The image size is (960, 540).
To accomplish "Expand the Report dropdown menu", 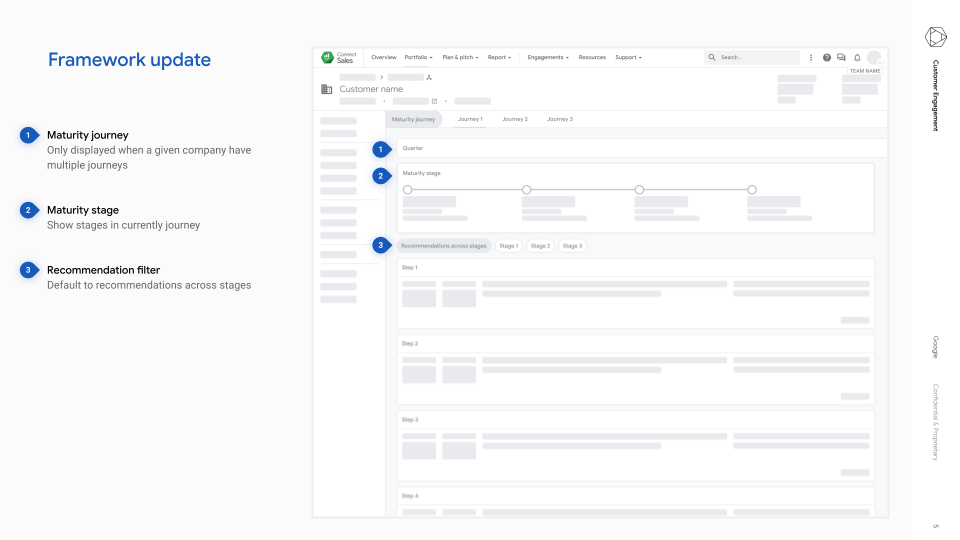I will pos(499,58).
